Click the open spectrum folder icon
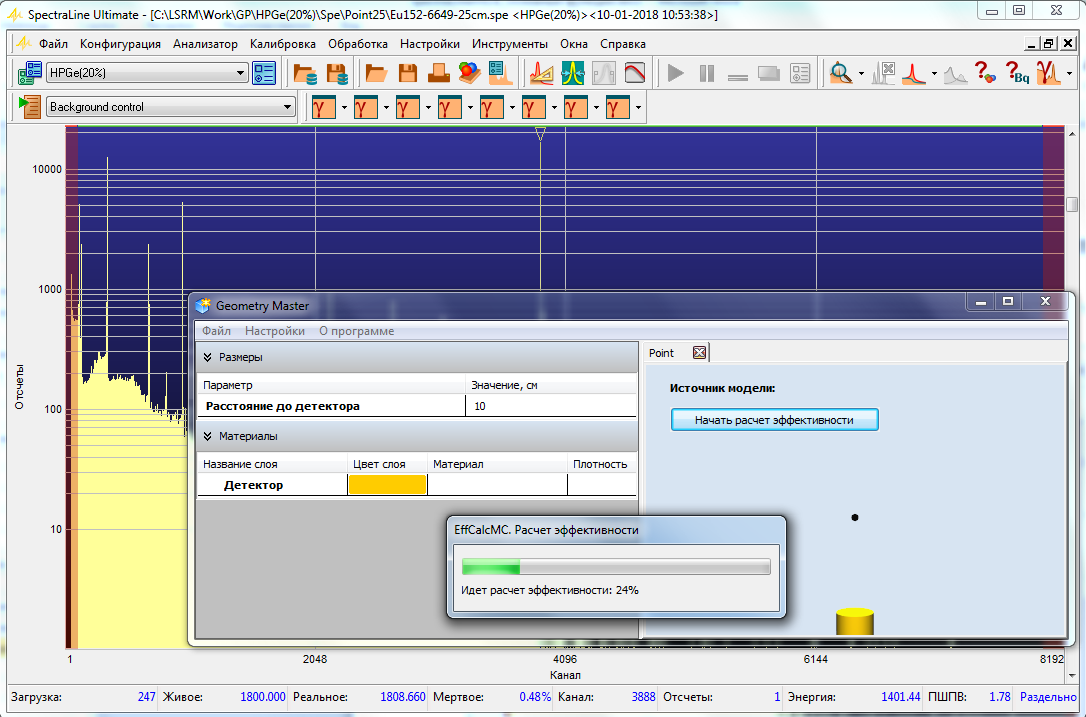Screen dimensions: 1086x717 point(376,73)
